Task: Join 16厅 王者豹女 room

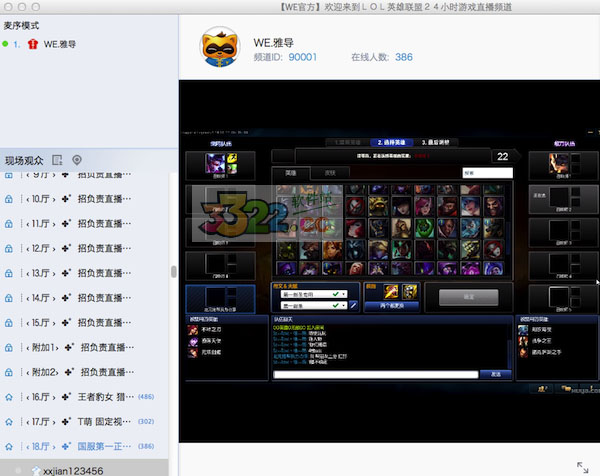Action: 84,397
